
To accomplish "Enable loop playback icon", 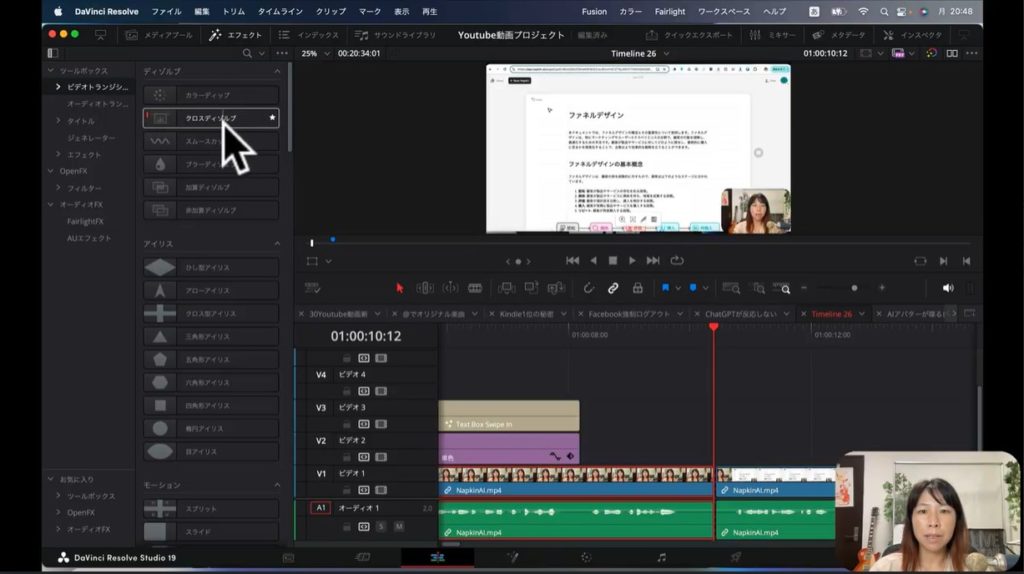I will tap(677, 261).
